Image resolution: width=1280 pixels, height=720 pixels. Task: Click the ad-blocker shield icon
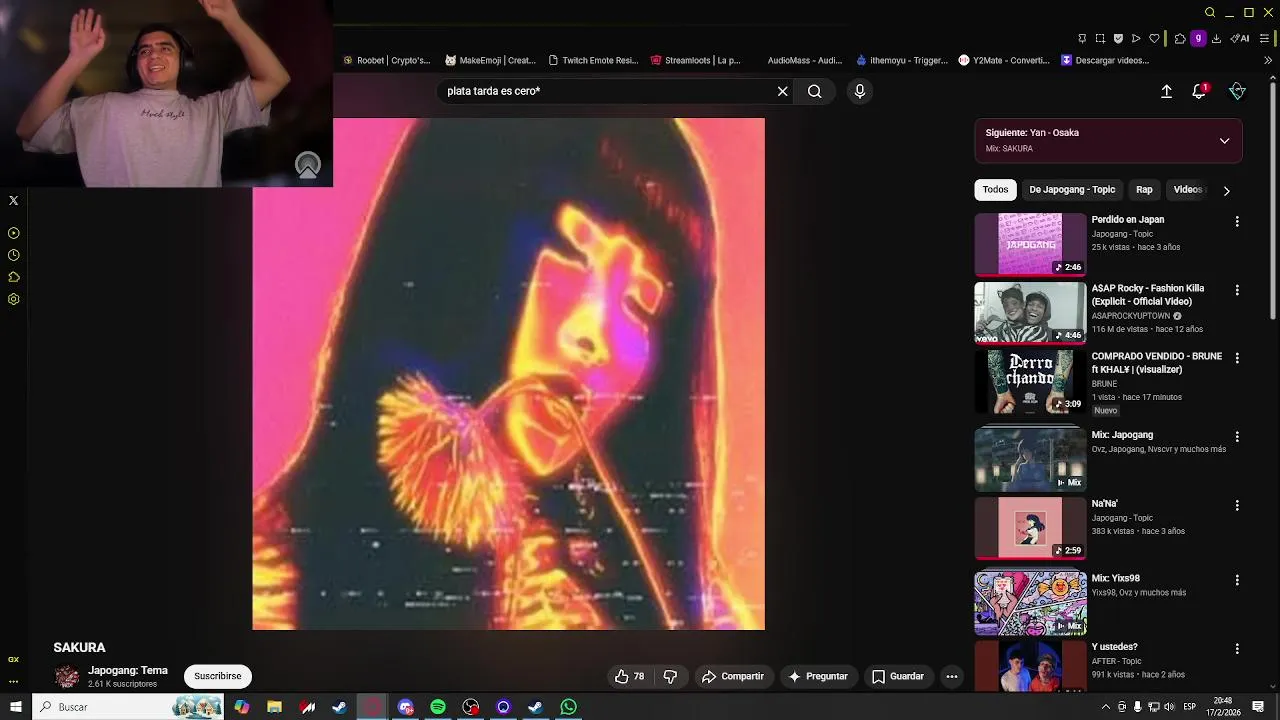pos(1118,39)
